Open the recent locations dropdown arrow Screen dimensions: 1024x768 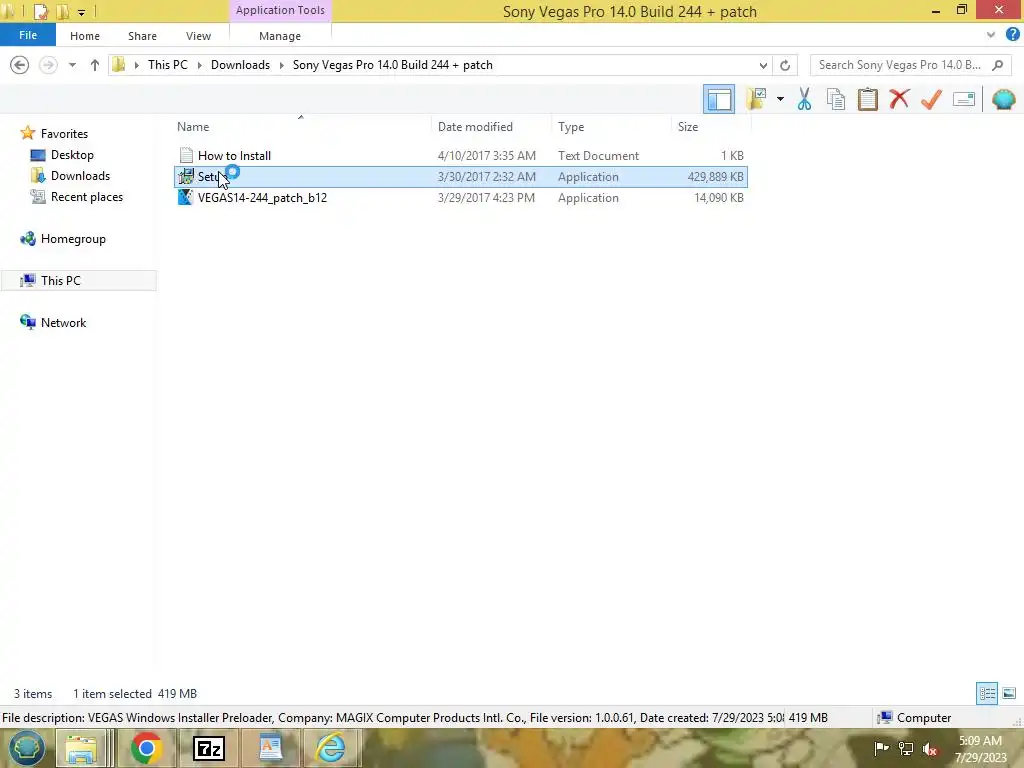click(72, 65)
